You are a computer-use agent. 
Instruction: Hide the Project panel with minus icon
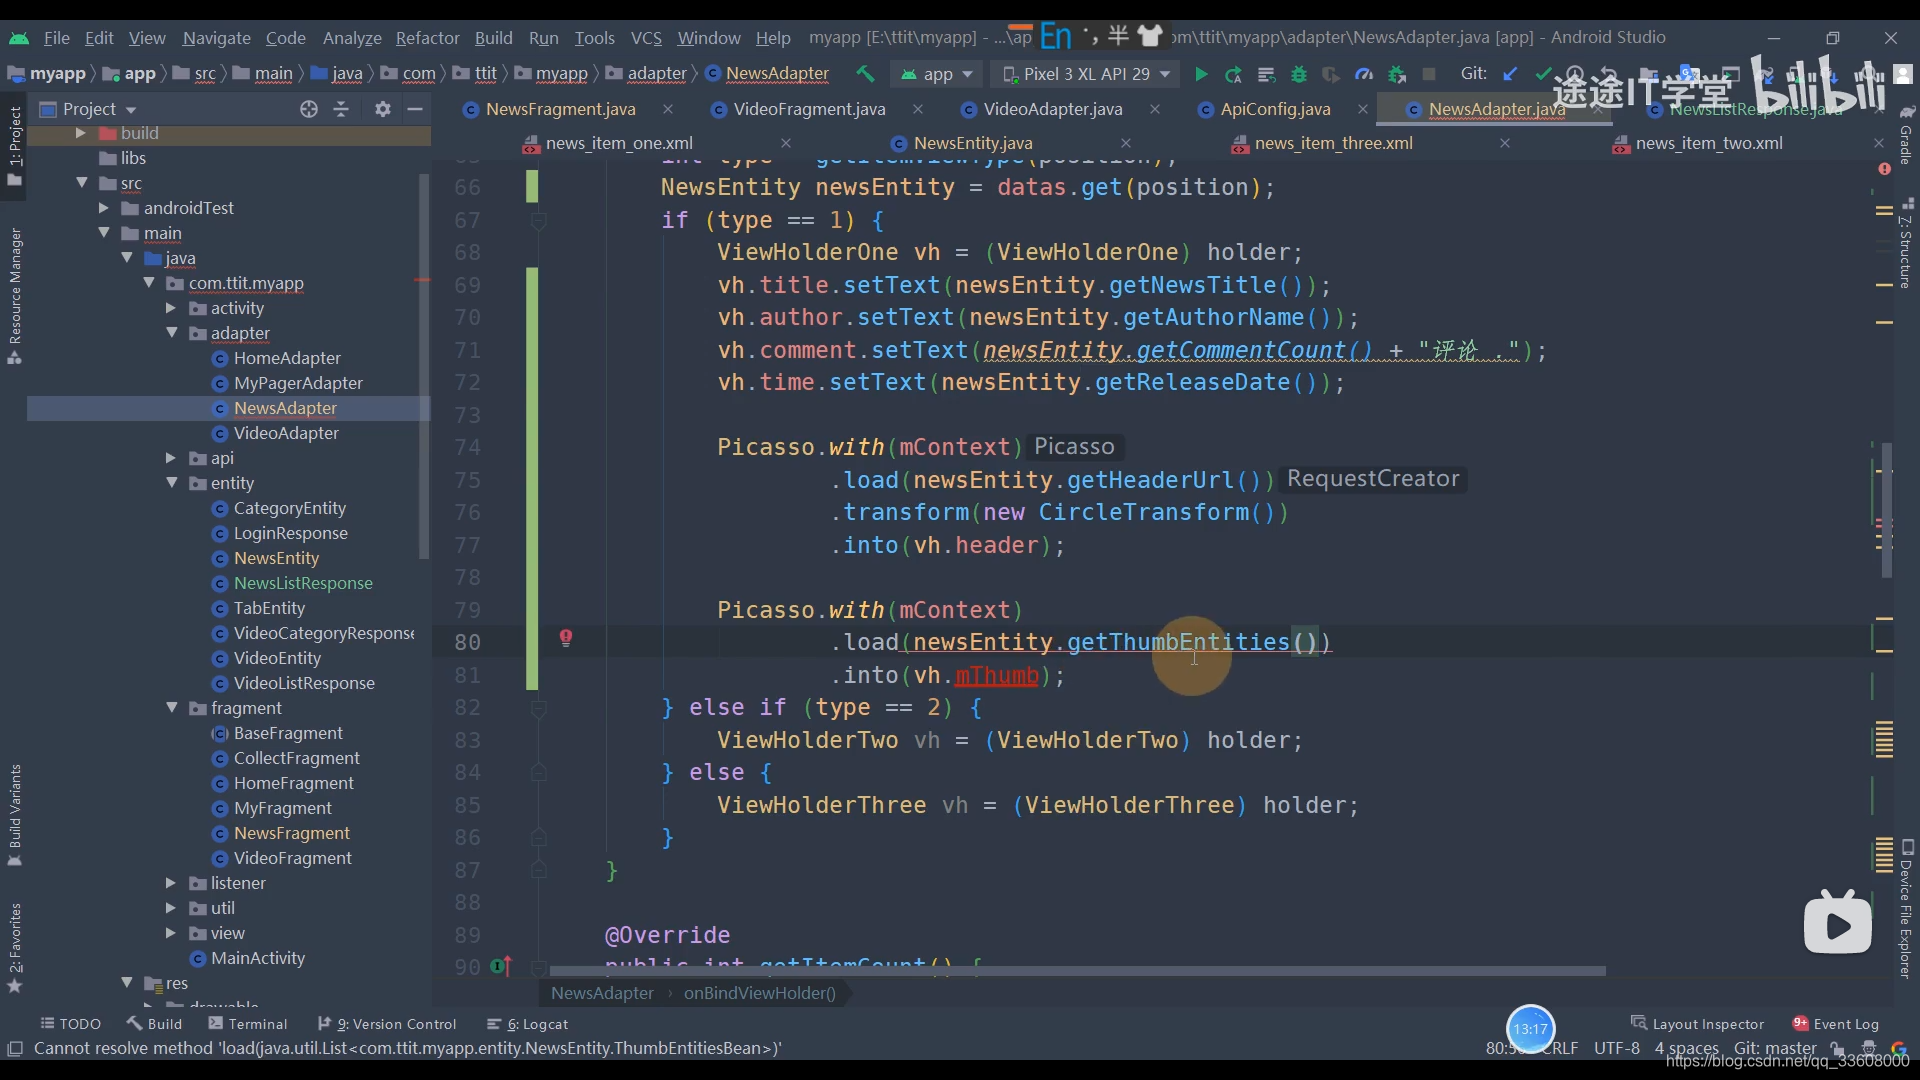click(415, 109)
